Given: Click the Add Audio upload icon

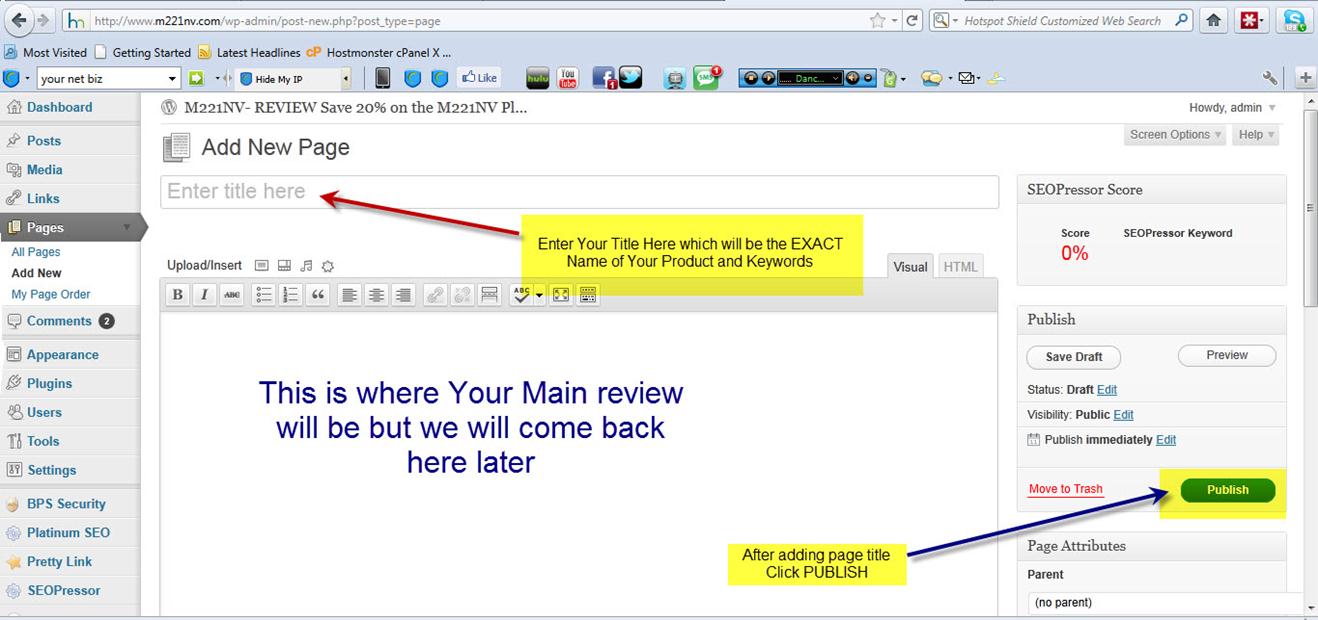Looking at the screenshot, I should [x=306, y=266].
